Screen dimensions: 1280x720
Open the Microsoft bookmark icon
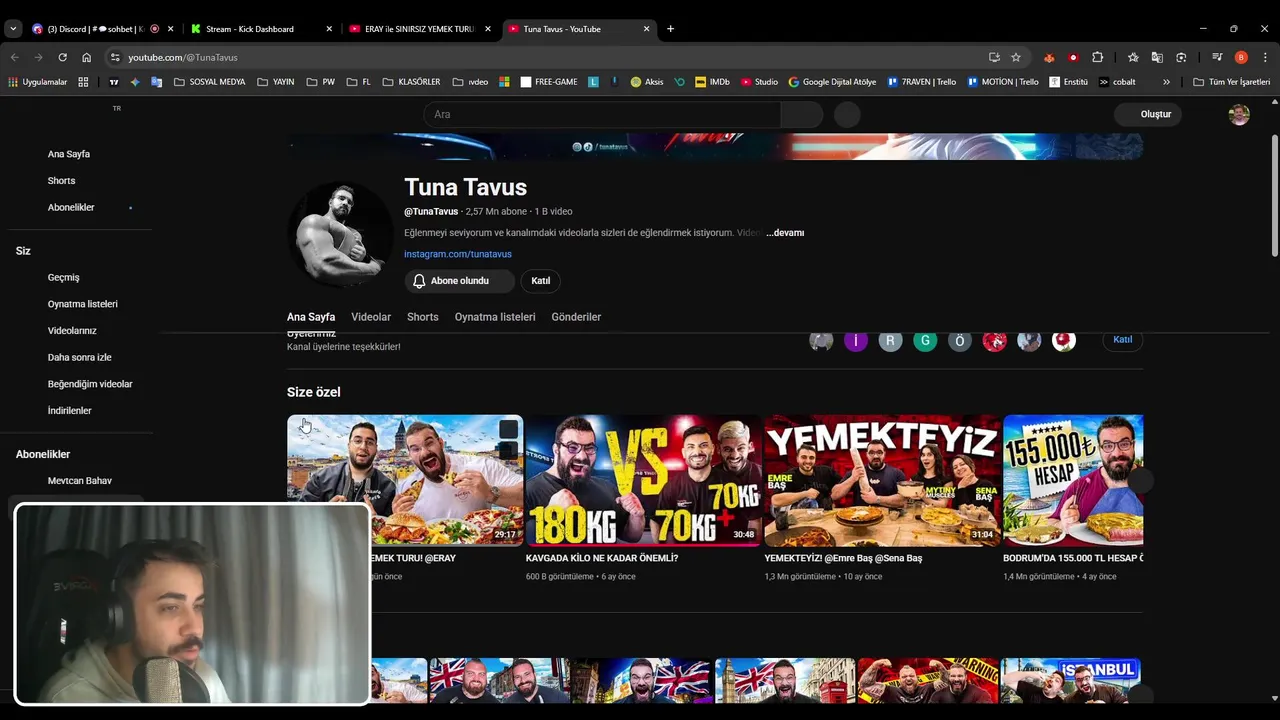[504, 82]
